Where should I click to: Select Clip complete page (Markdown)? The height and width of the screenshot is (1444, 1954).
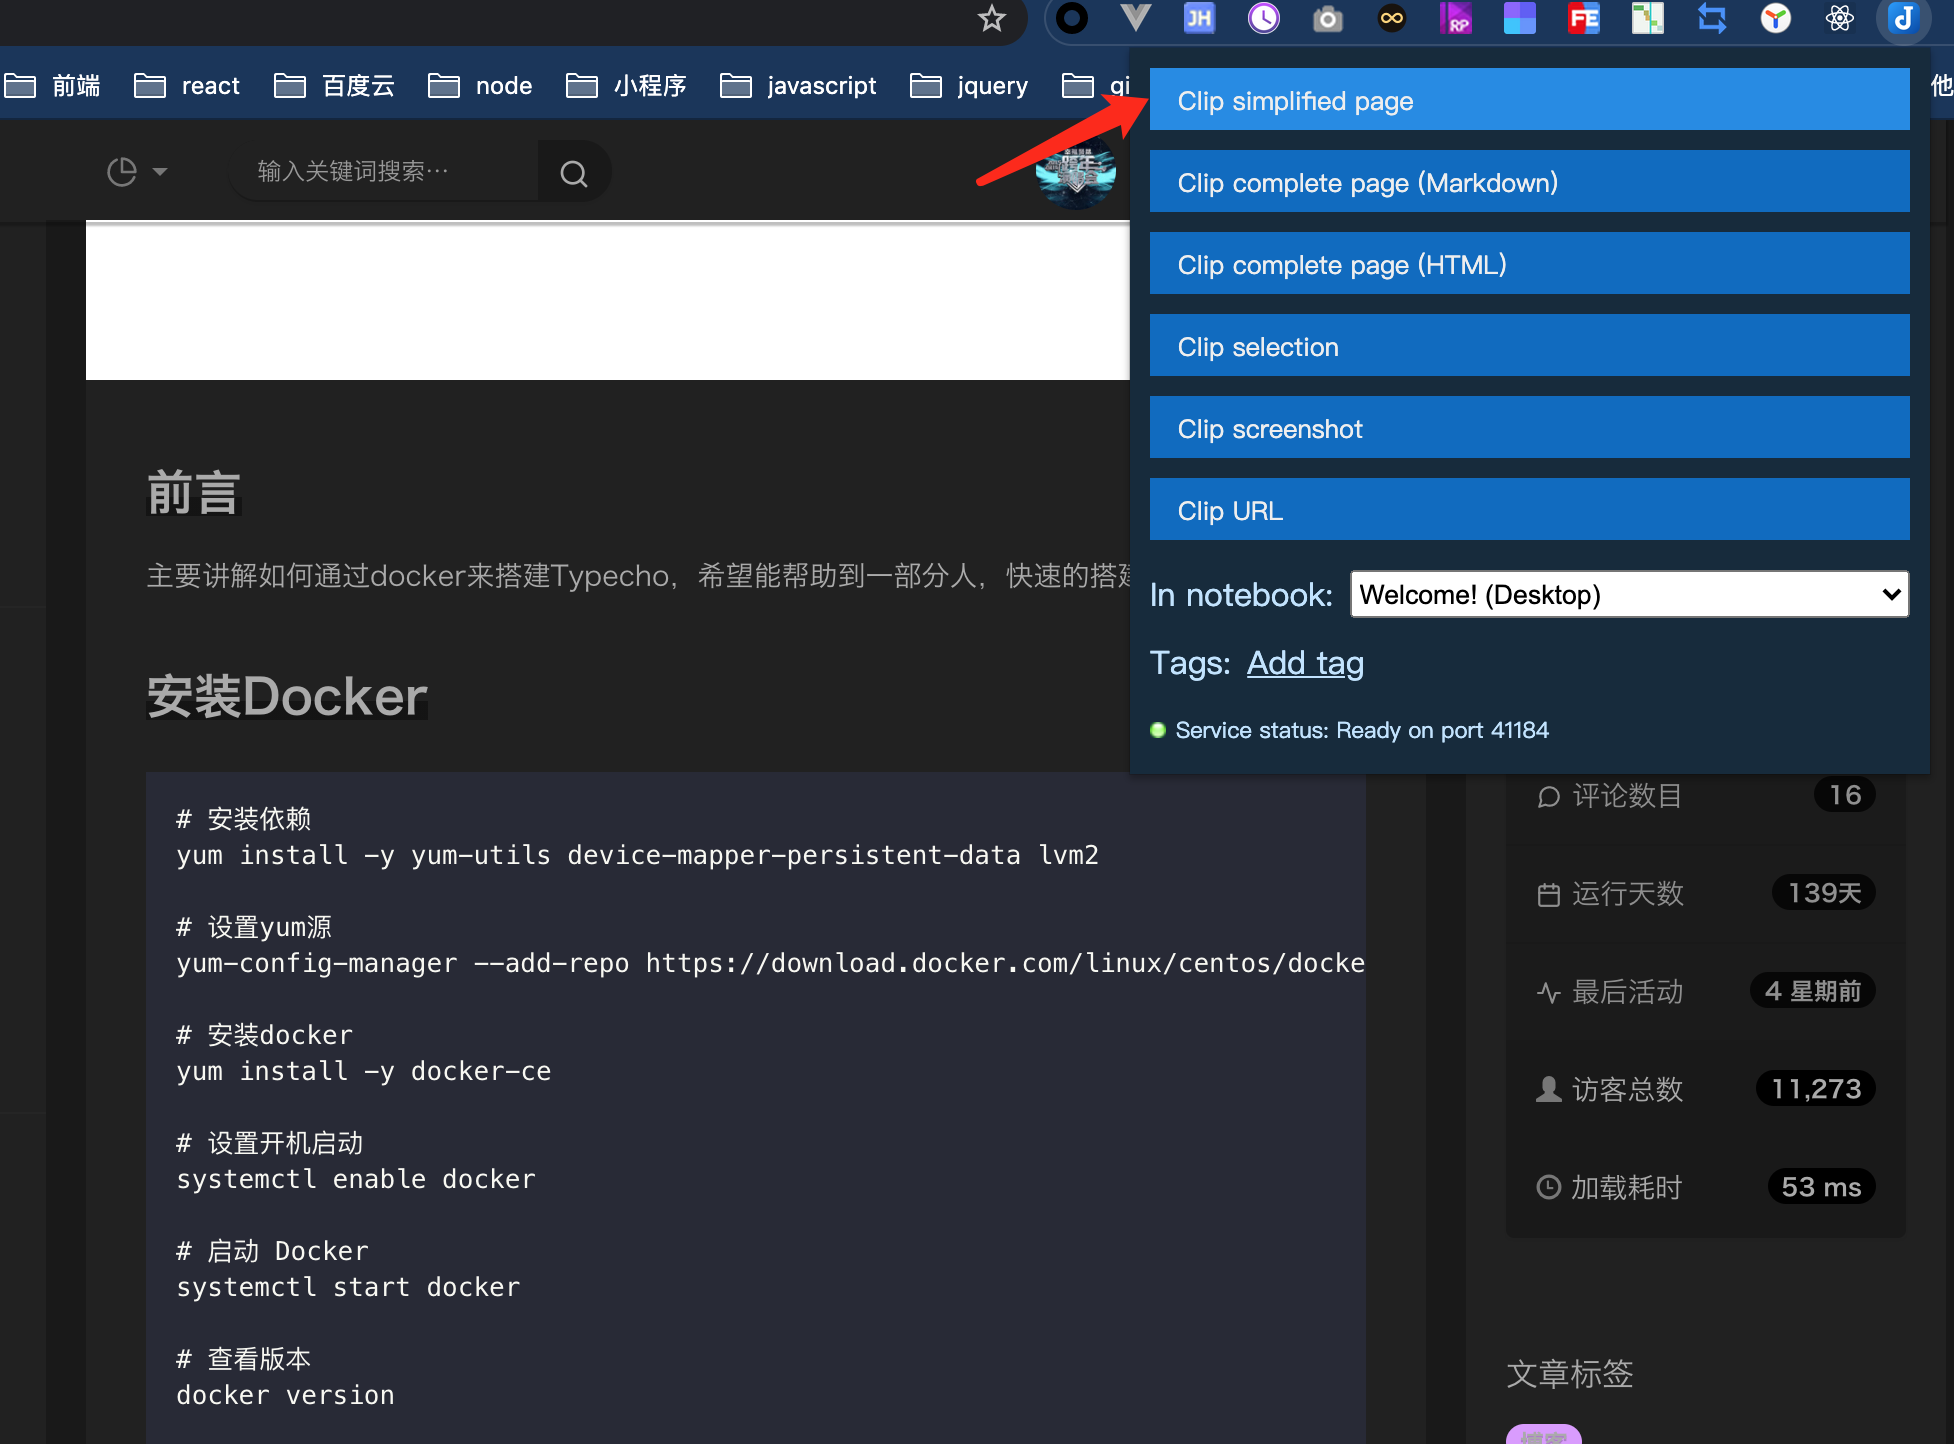click(x=1529, y=182)
